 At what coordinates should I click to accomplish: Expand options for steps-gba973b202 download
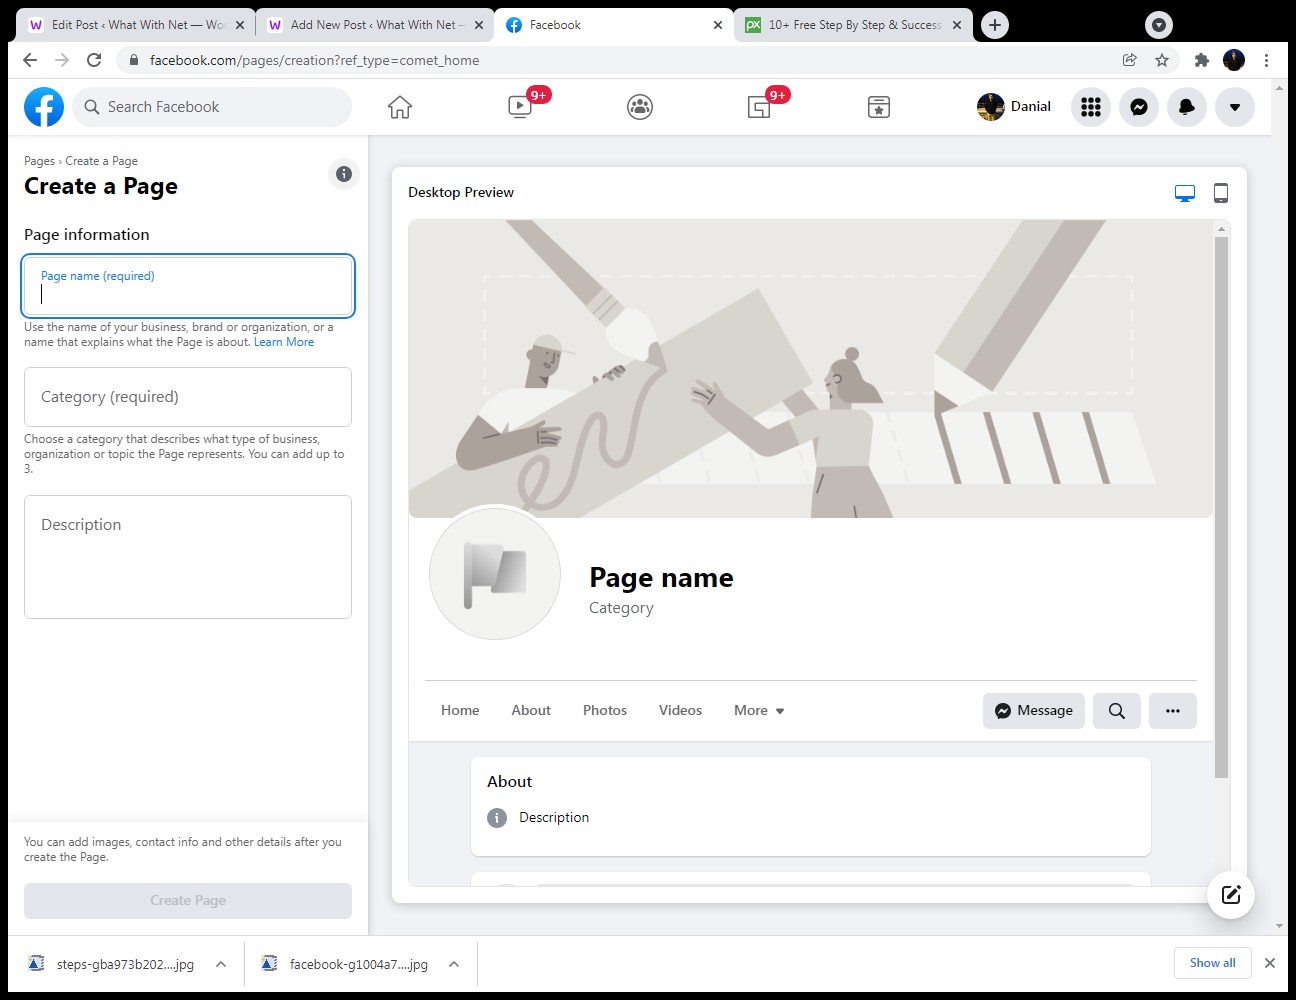click(x=219, y=963)
